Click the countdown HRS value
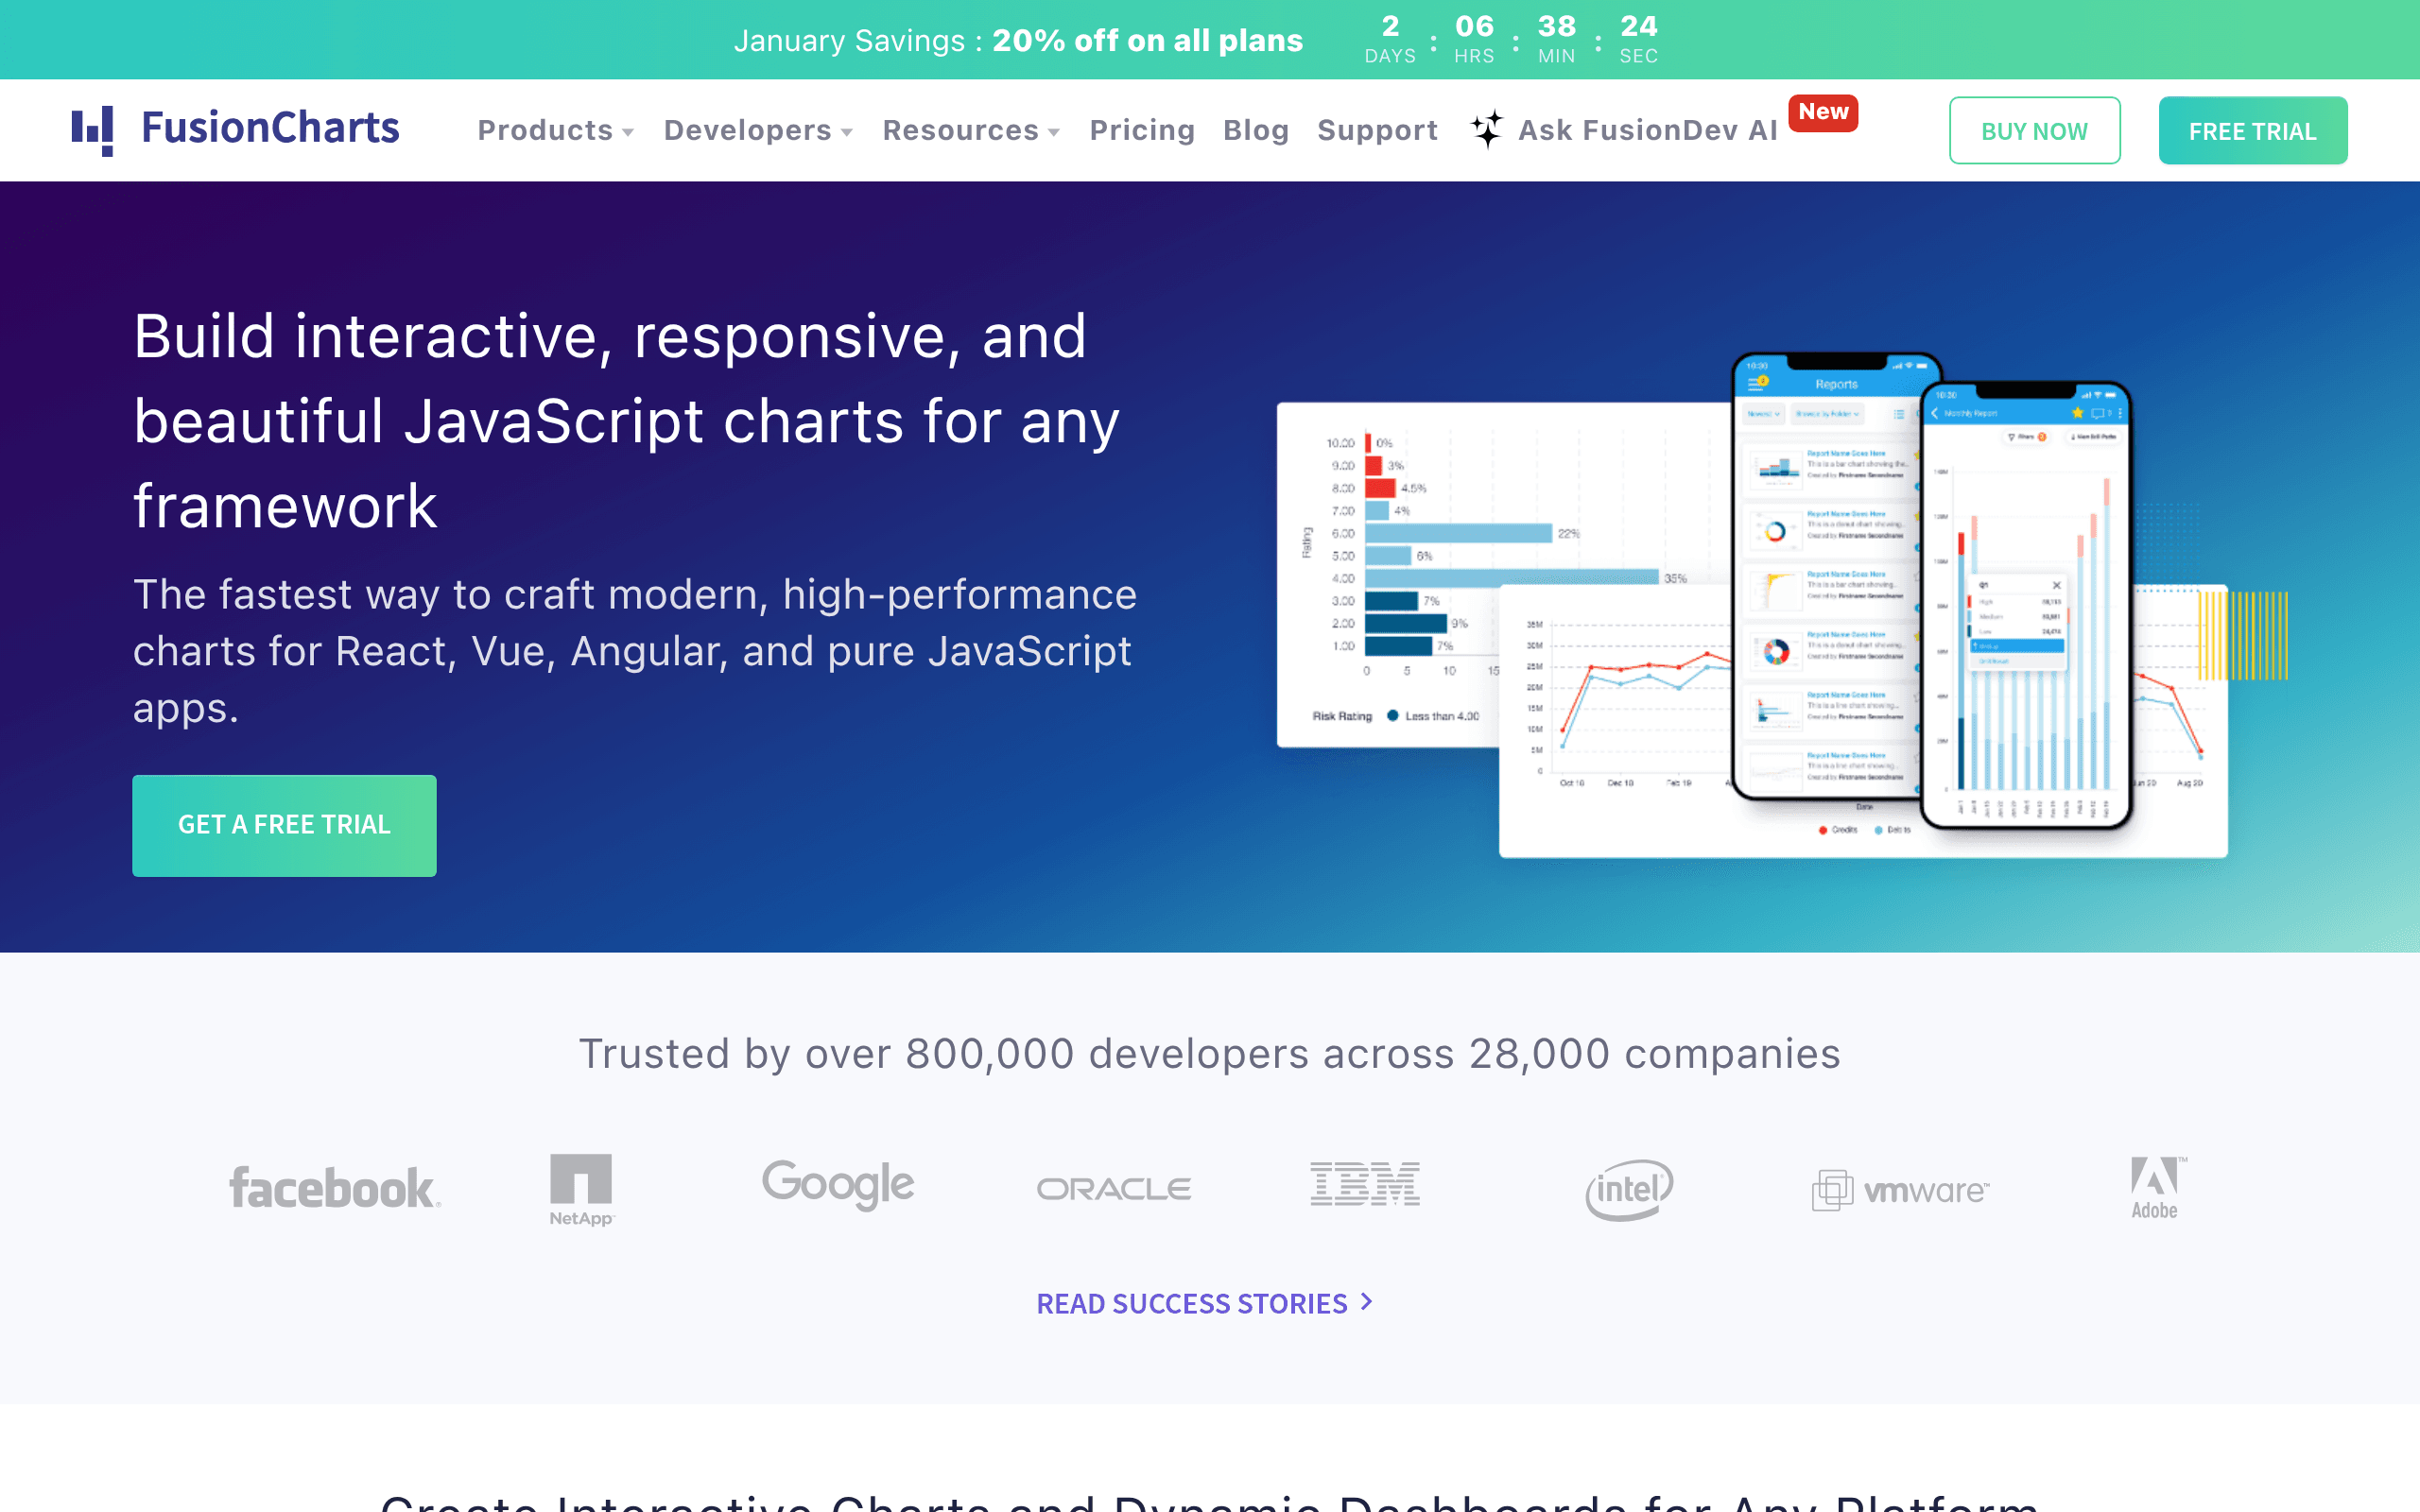Image resolution: width=2420 pixels, height=1512 pixels. (x=1474, y=26)
